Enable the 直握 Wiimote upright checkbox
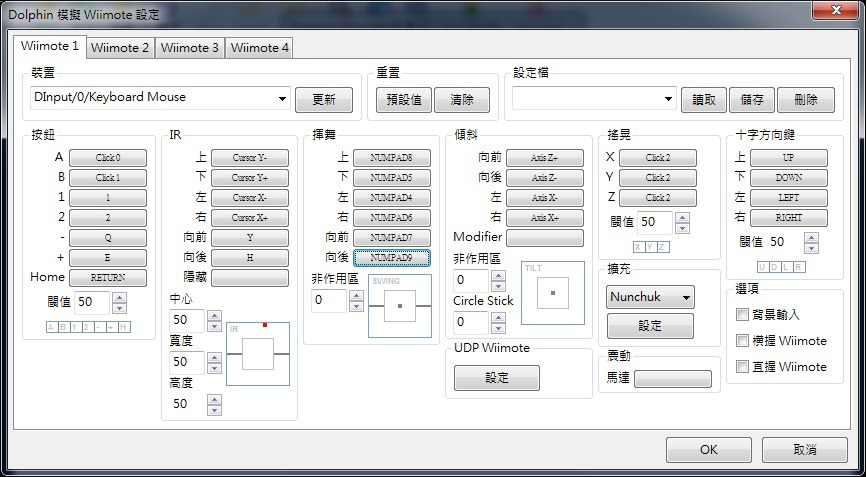 tap(742, 366)
